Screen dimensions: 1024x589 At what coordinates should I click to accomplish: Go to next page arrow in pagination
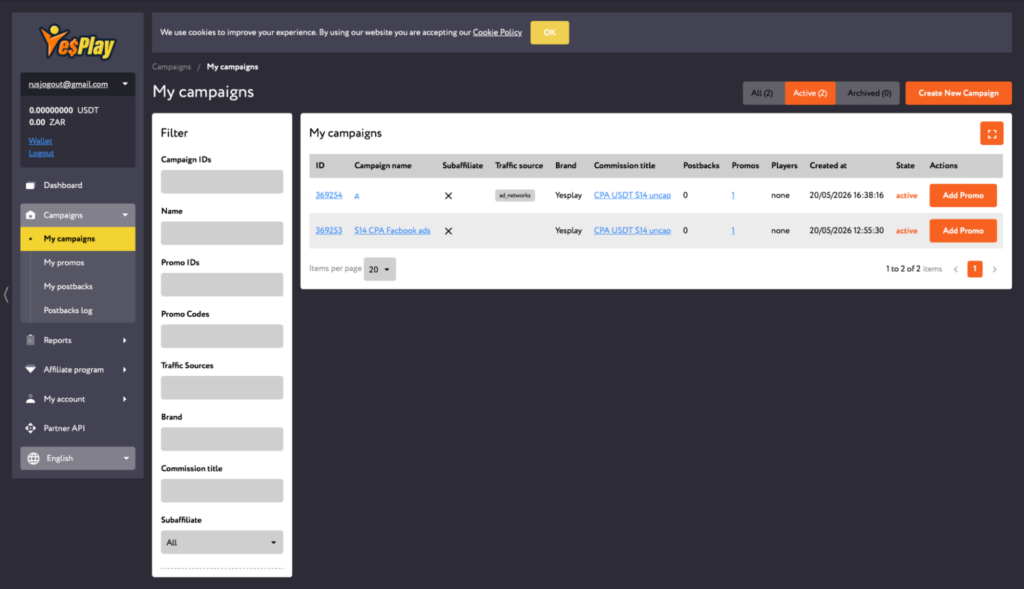995,269
